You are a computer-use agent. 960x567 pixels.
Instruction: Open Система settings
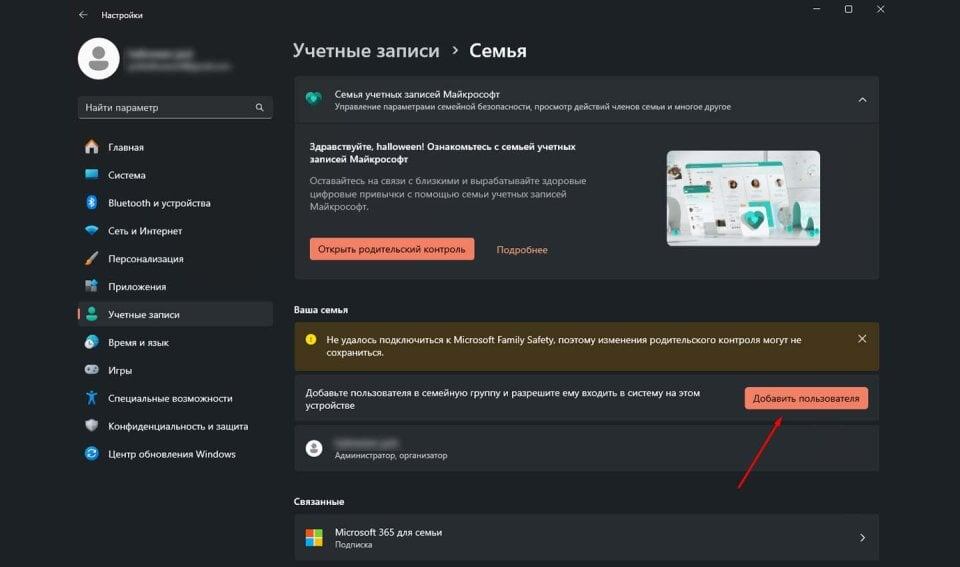pyautogui.click(x=175, y=175)
